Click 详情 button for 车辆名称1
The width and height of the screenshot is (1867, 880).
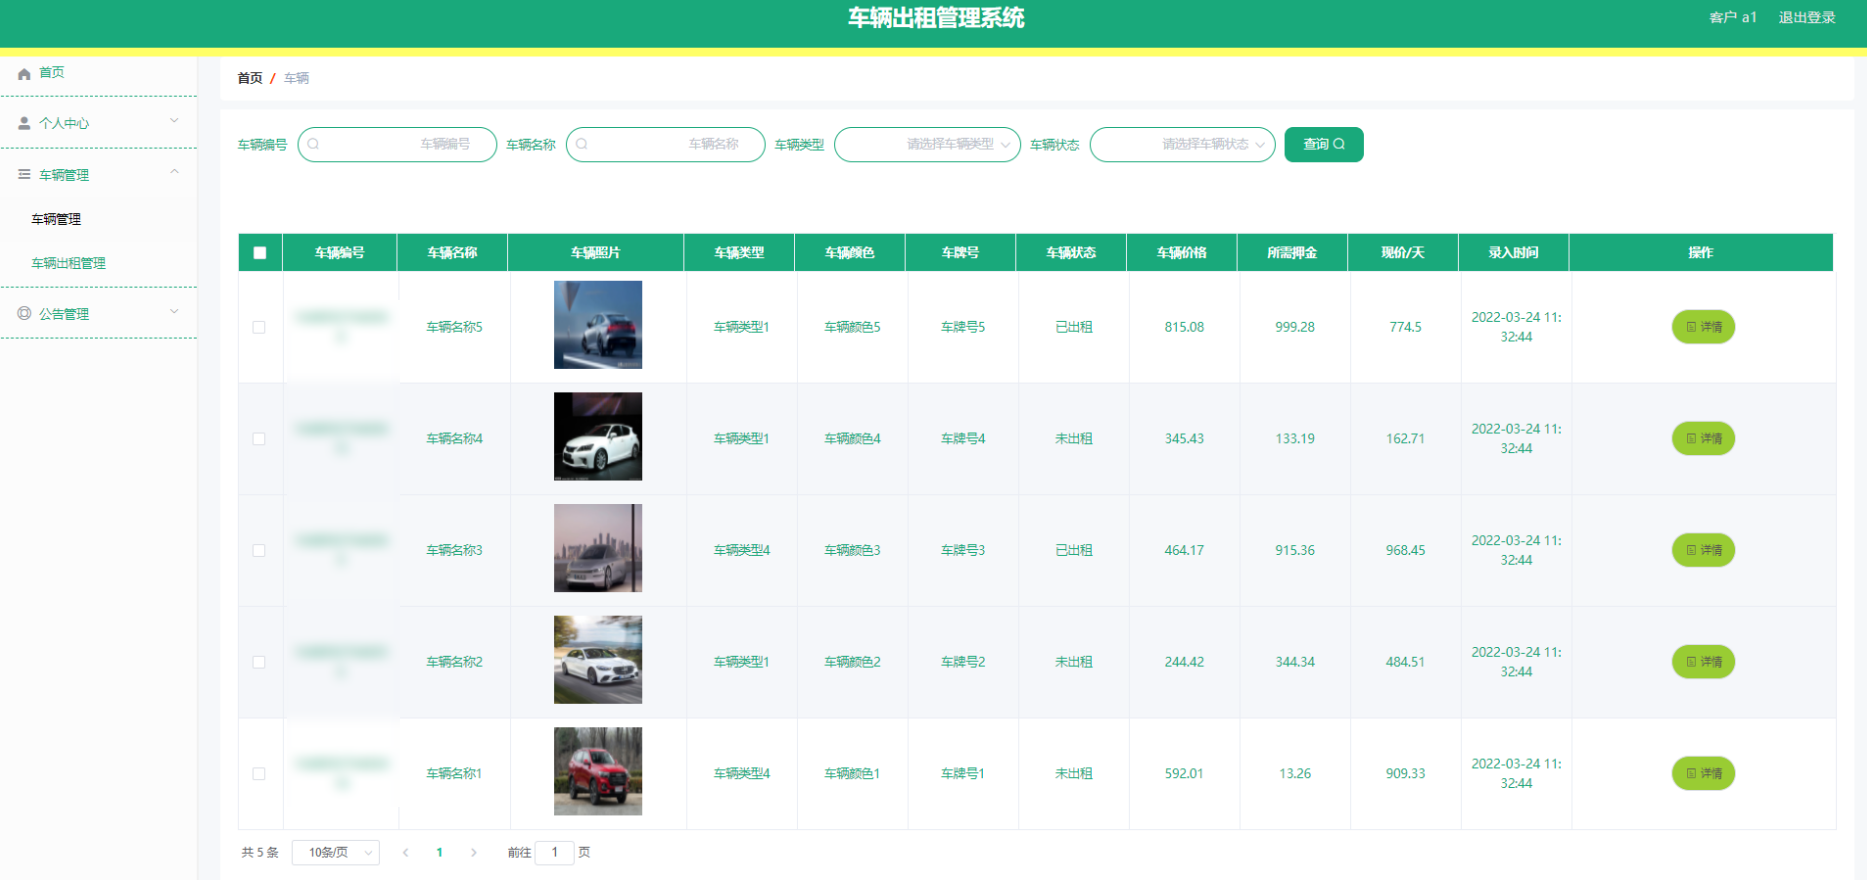(x=1703, y=773)
